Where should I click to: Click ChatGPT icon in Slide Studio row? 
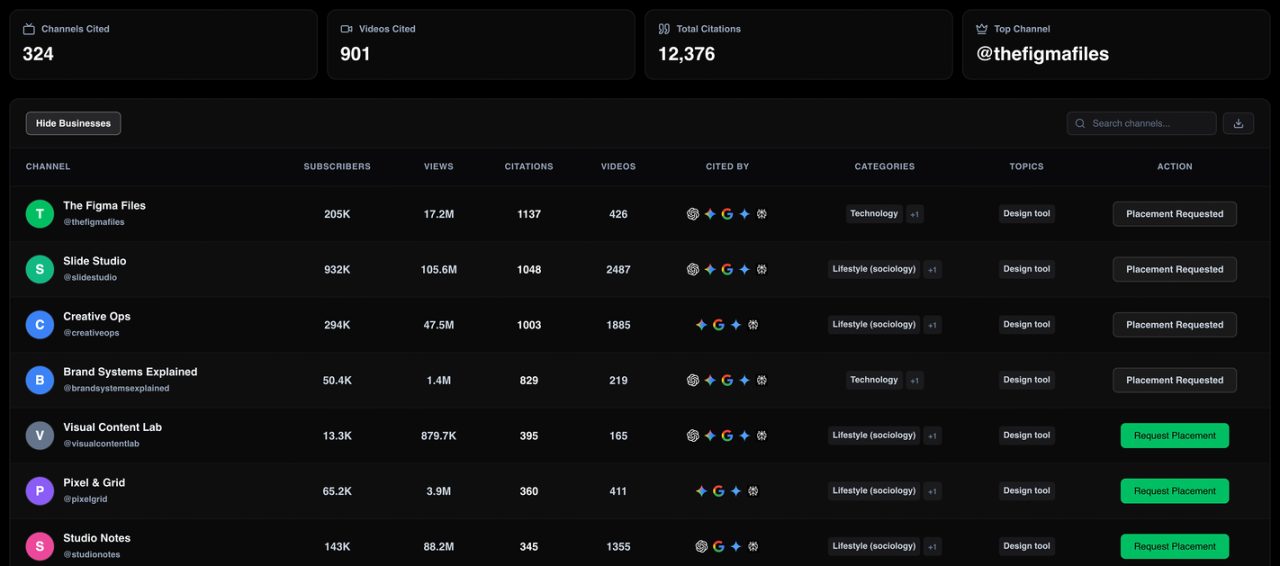pyautogui.click(x=693, y=269)
